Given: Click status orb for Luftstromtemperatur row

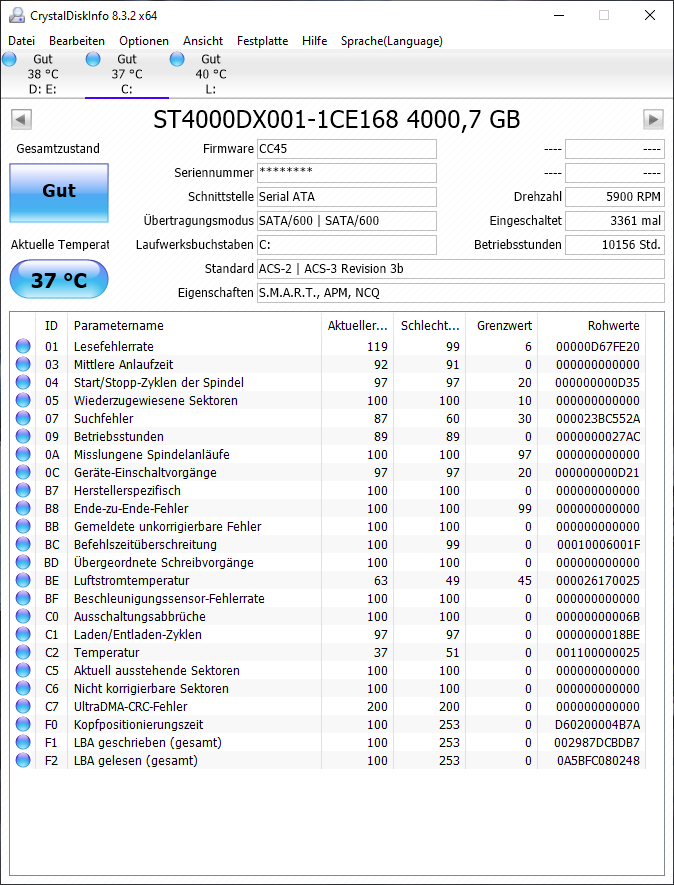Looking at the screenshot, I should pos(23,581).
